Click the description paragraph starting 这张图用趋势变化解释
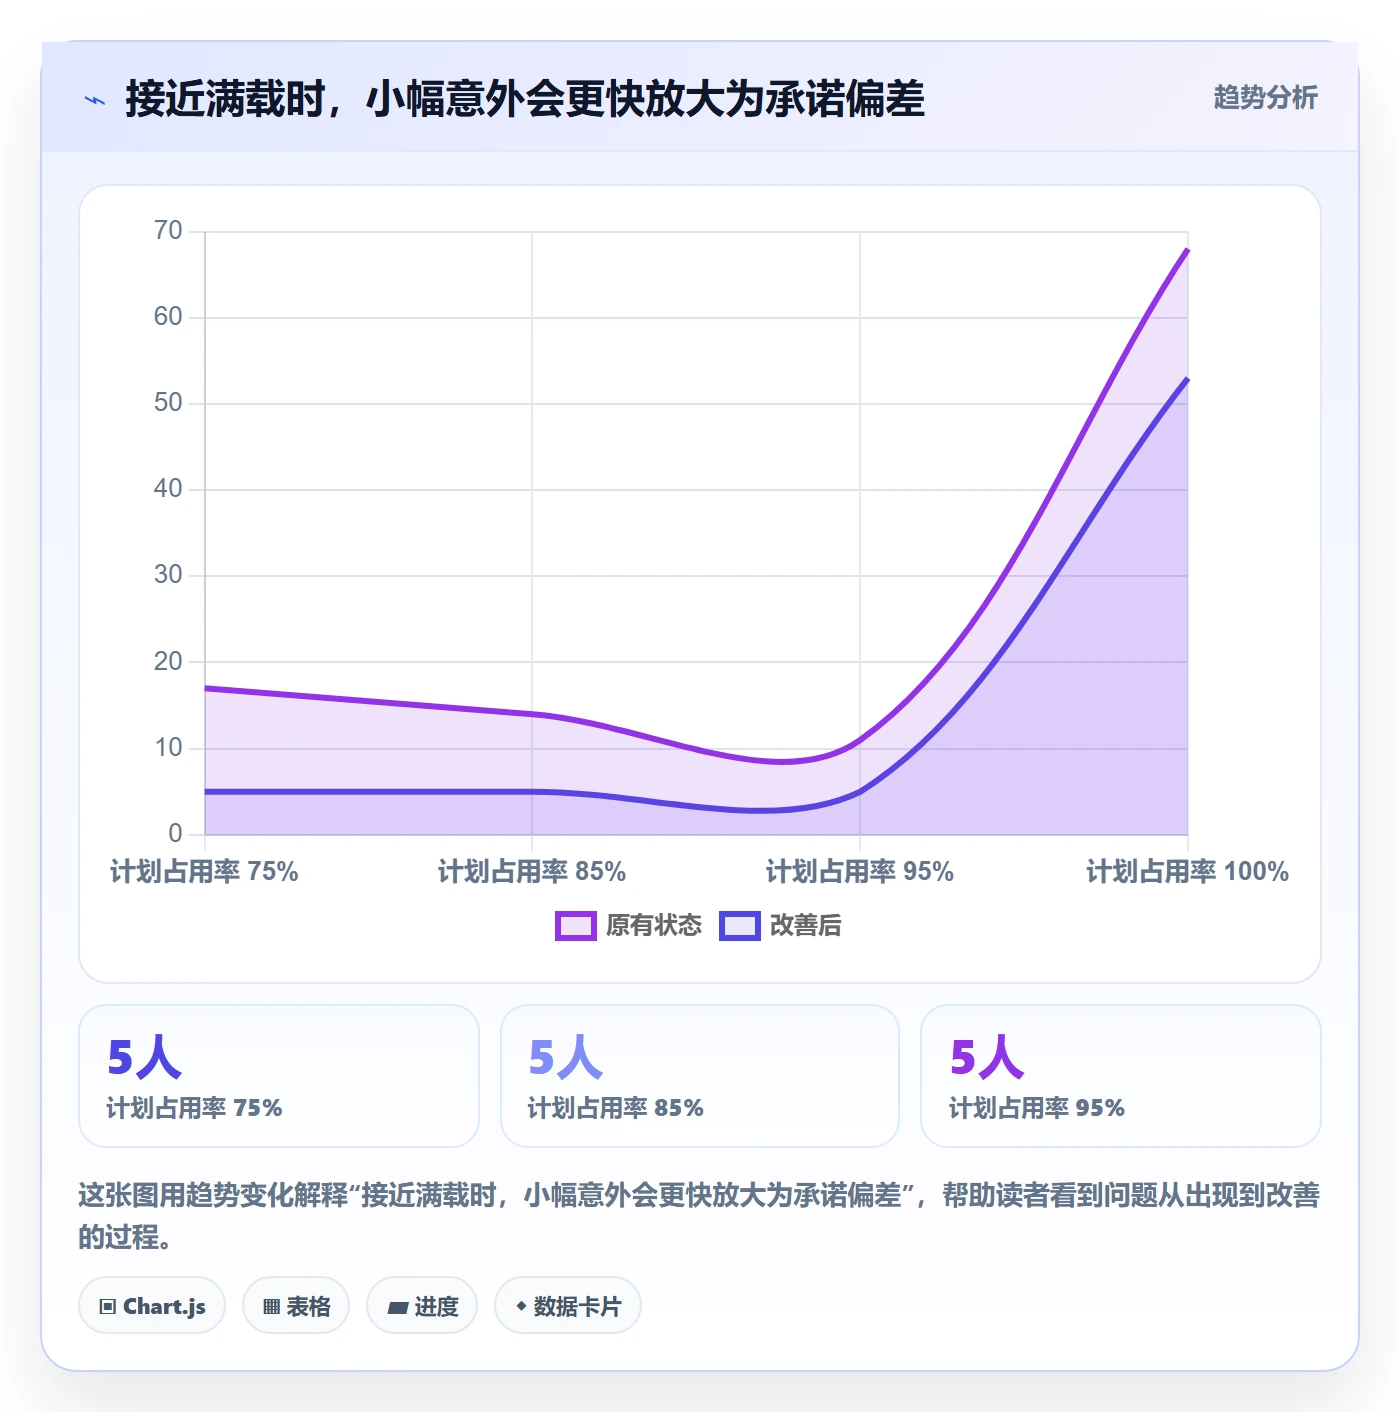Image resolution: width=1400 pixels, height=1412 pixels. 699,1216
